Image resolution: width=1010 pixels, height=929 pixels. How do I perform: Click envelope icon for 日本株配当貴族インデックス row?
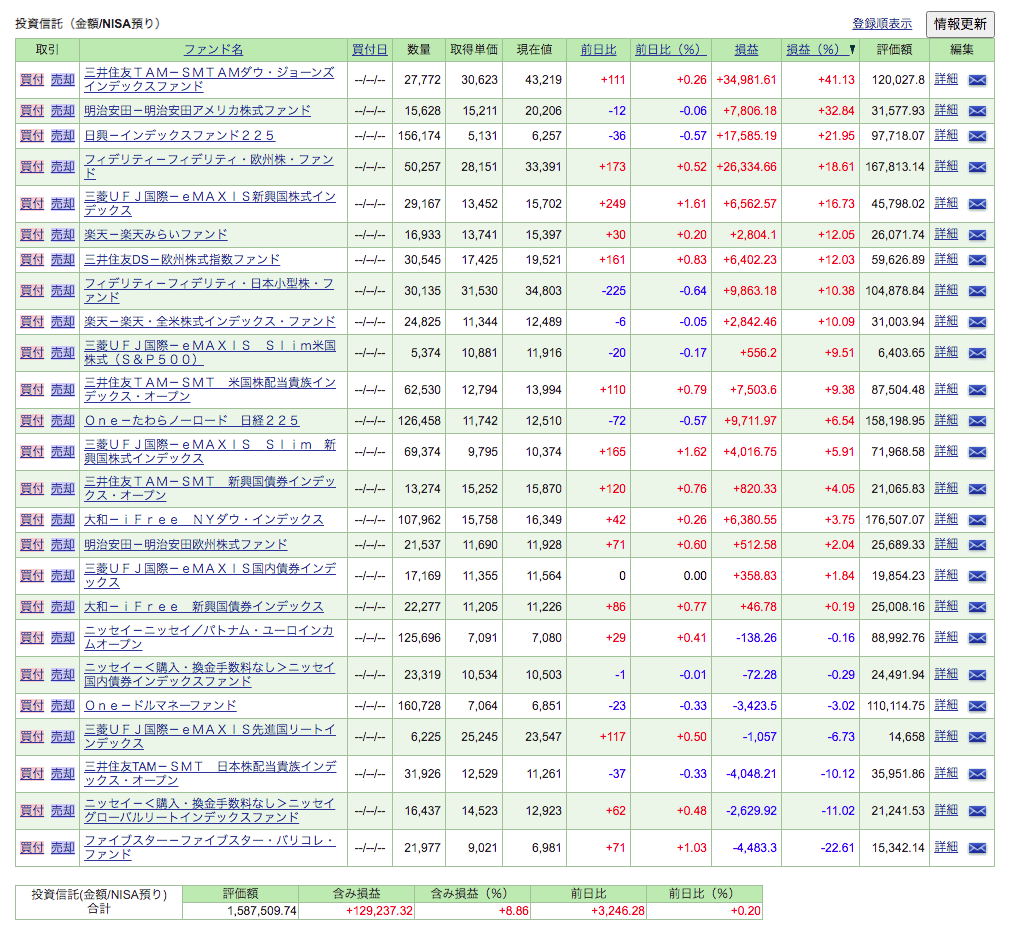[977, 774]
